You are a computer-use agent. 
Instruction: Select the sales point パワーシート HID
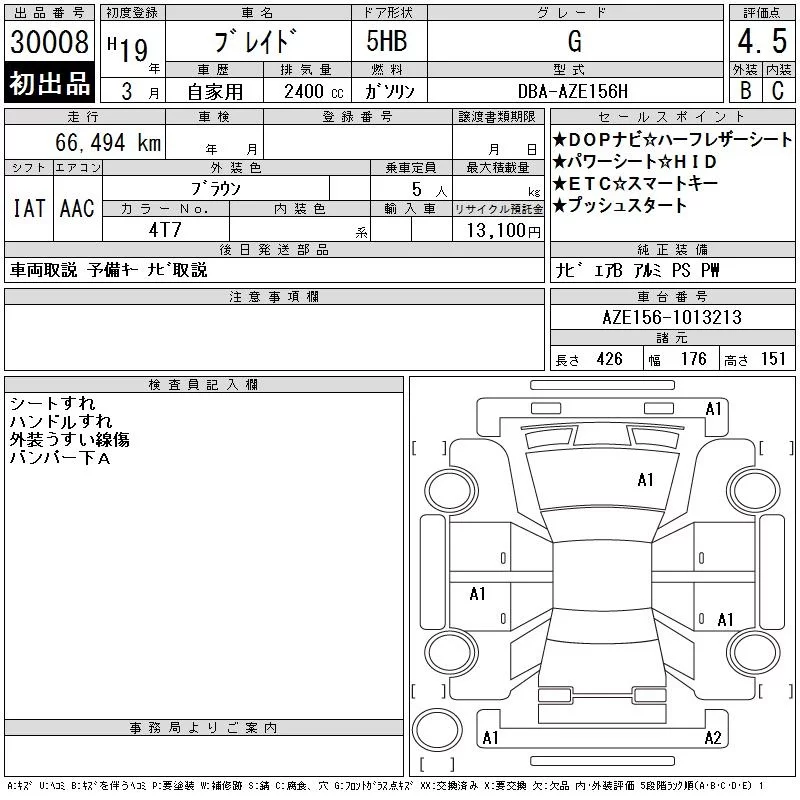click(x=635, y=162)
